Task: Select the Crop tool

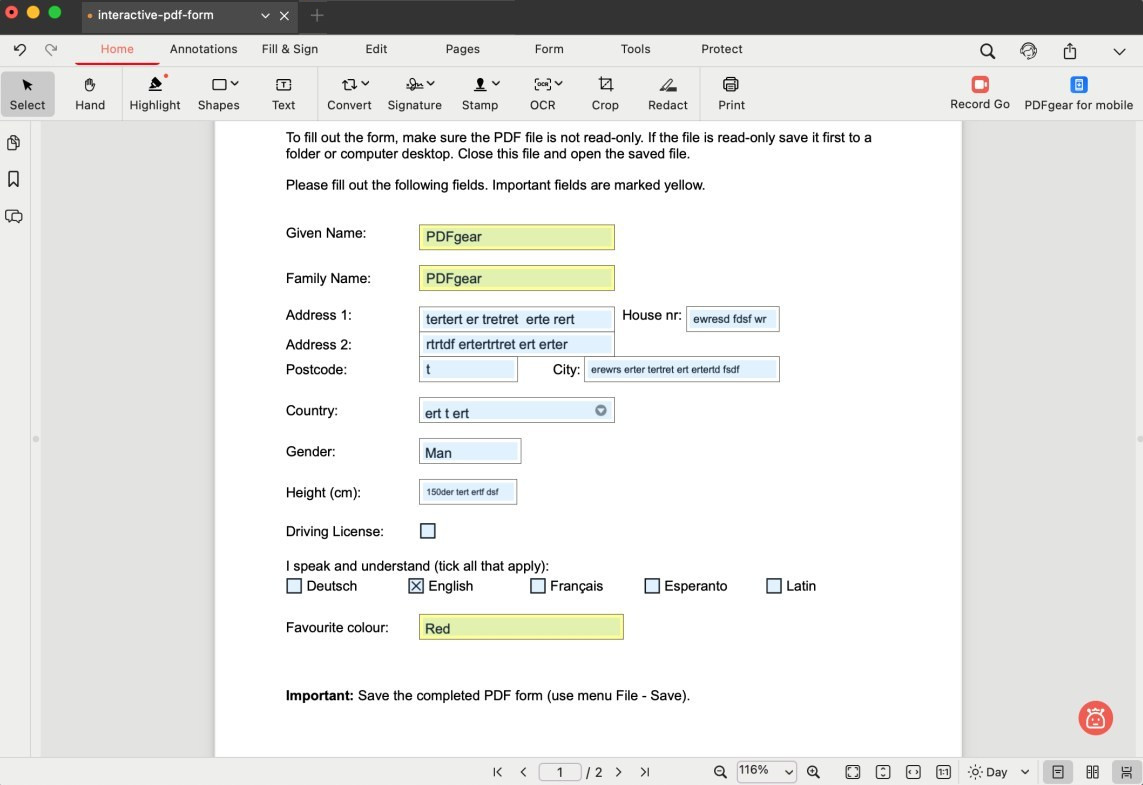Action: click(x=605, y=94)
